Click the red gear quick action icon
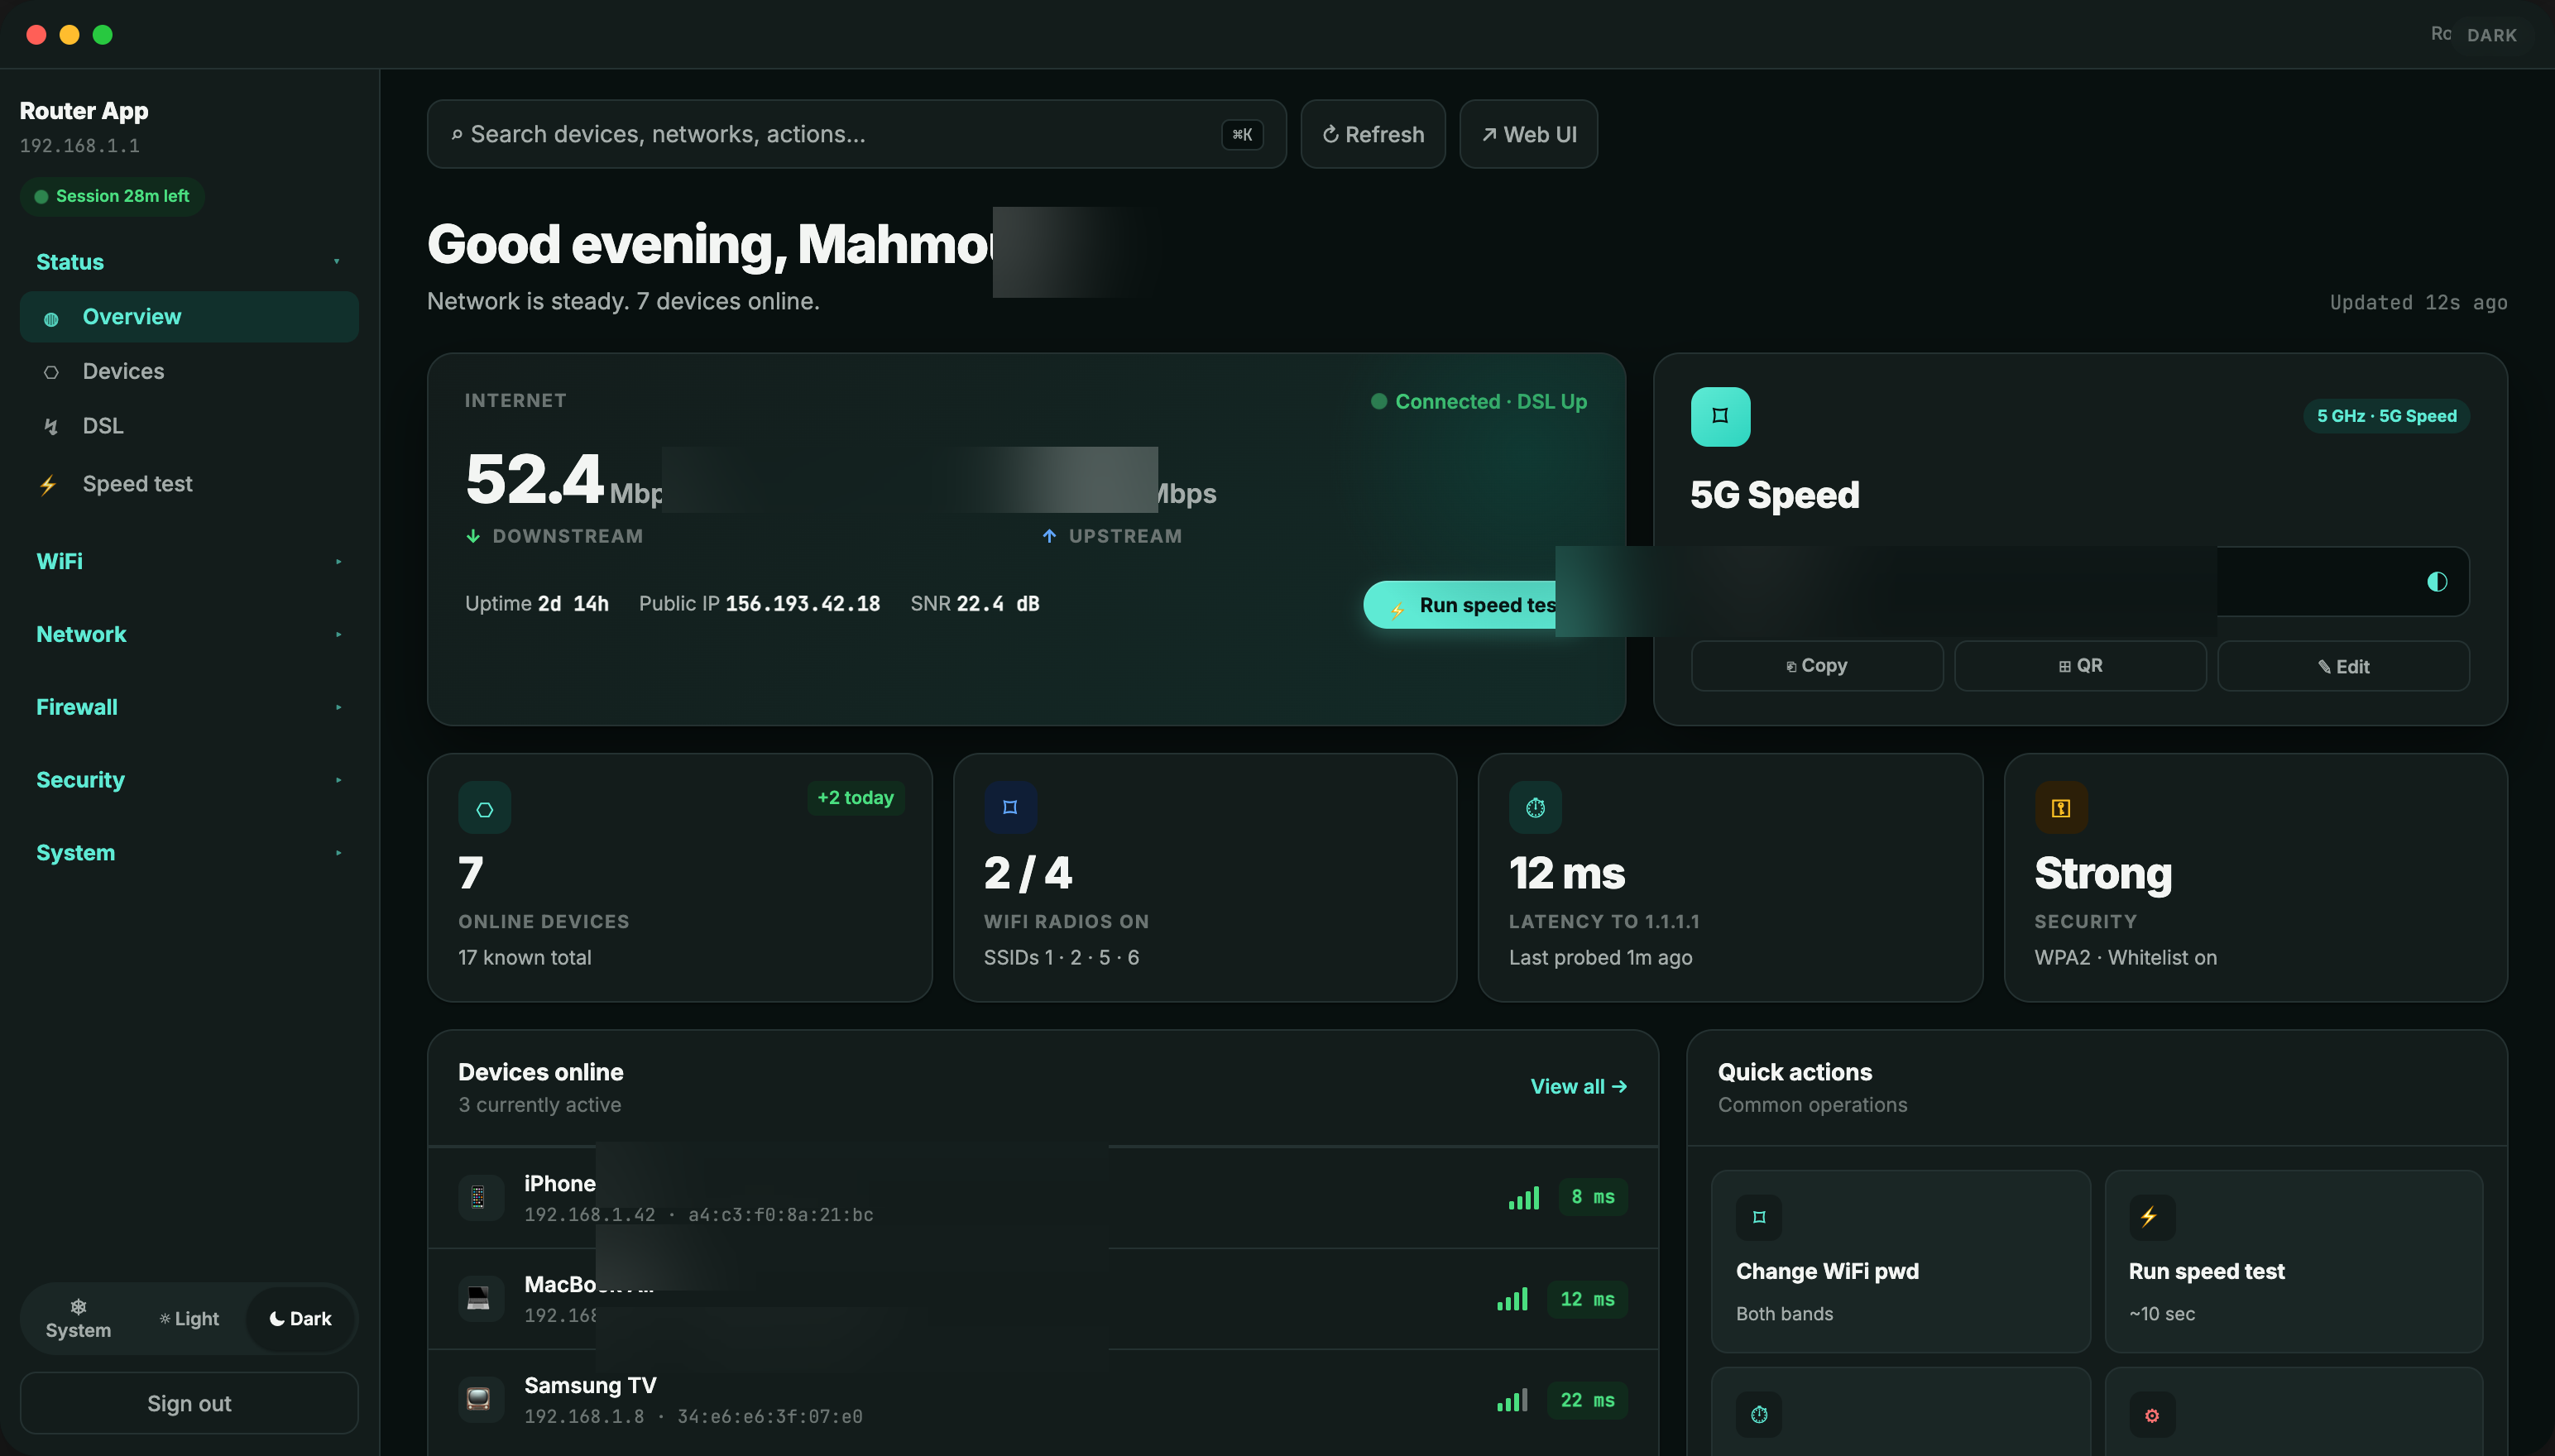The width and height of the screenshot is (2555, 1456). (2151, 1415)
